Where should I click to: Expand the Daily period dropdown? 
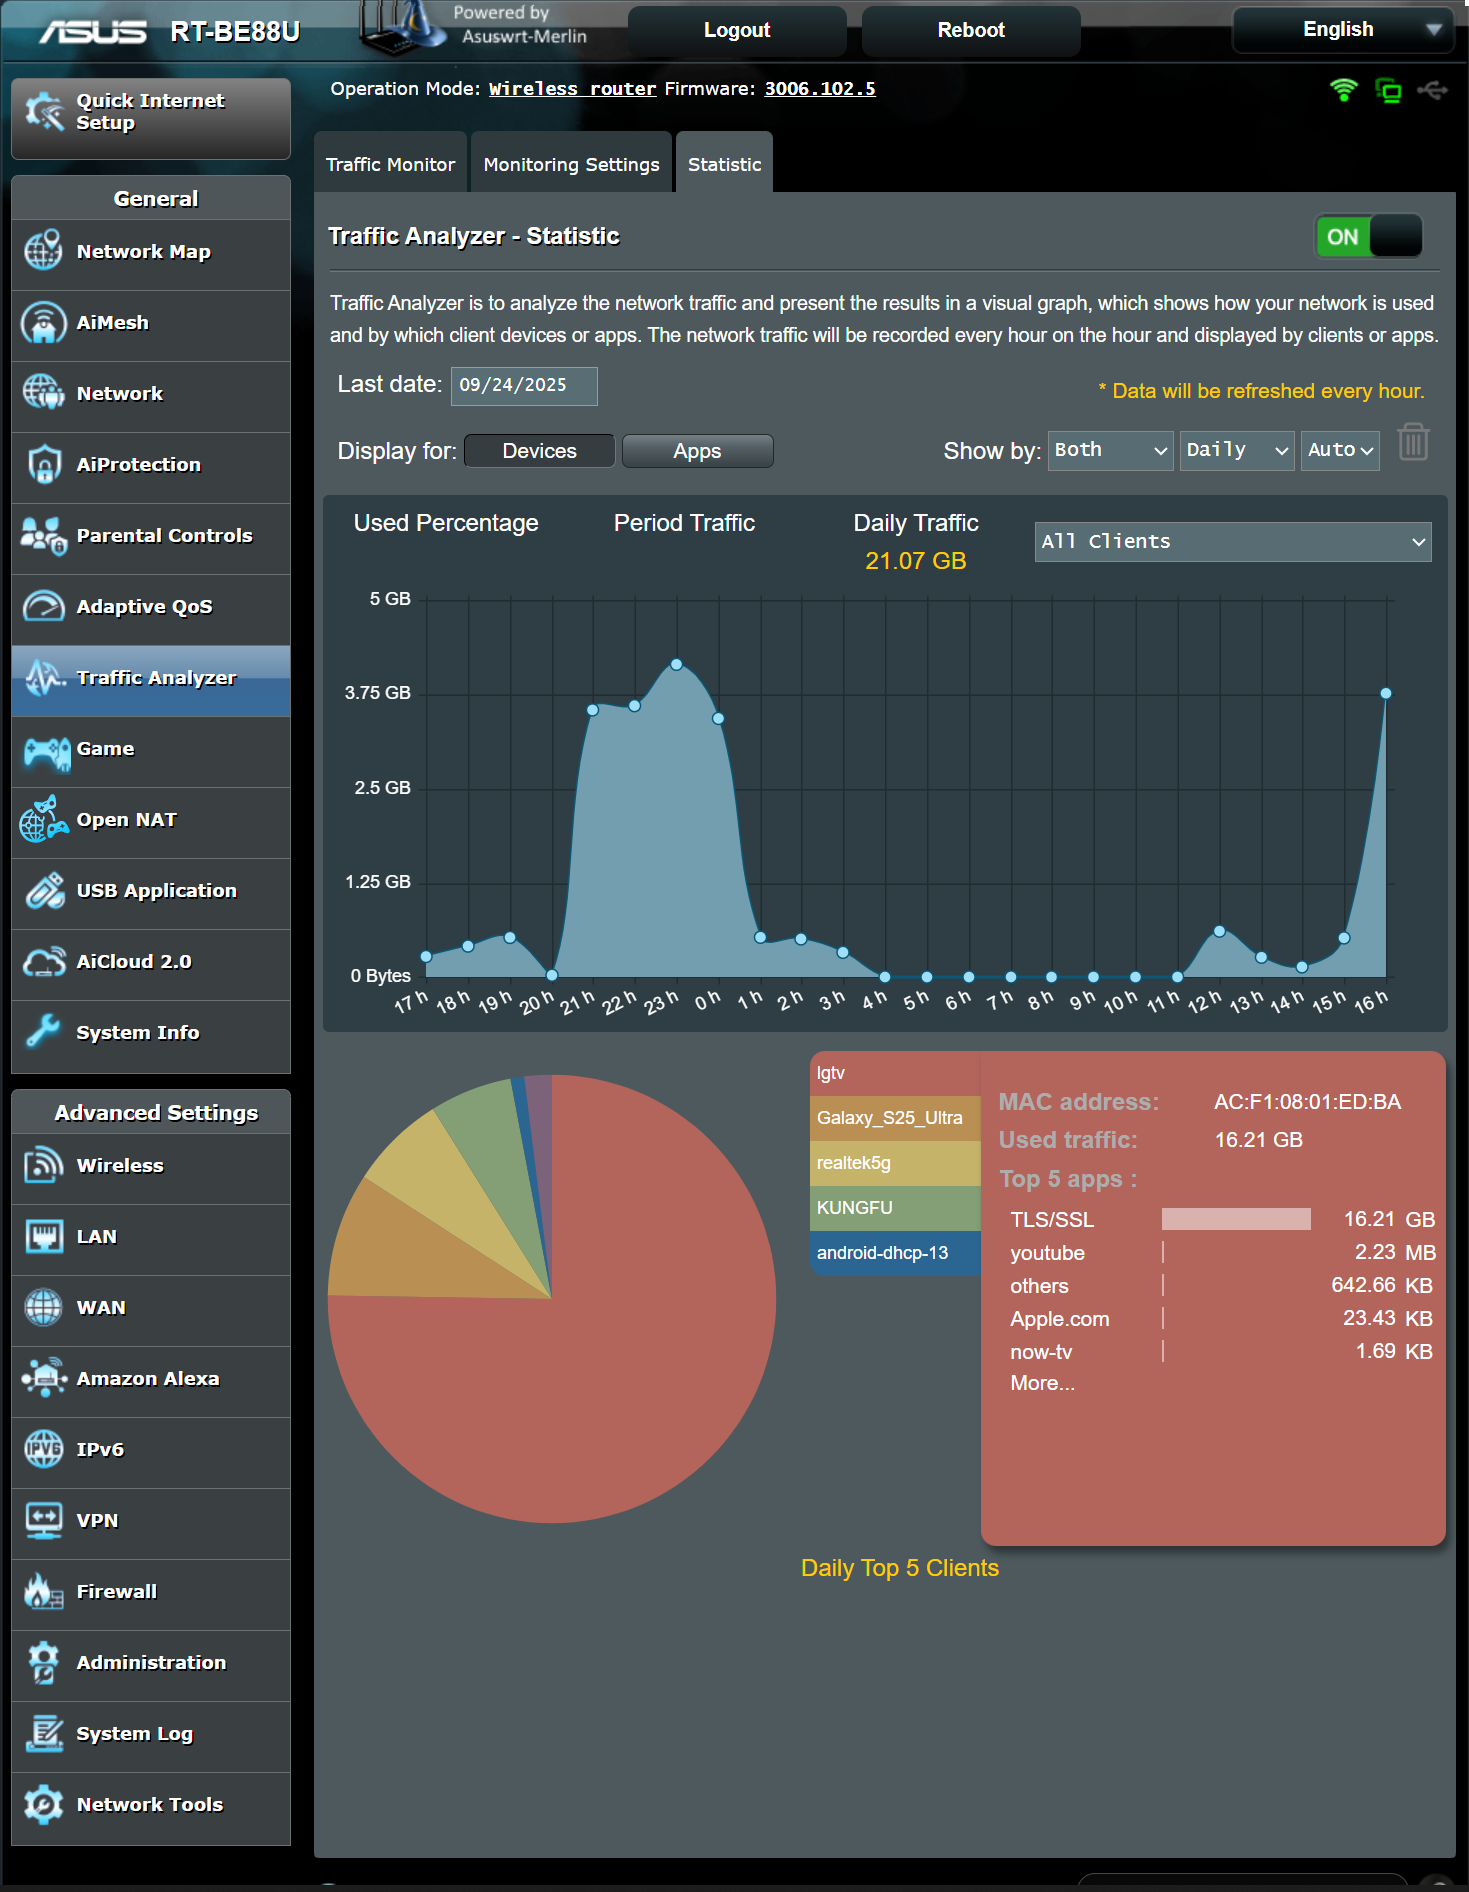1236,450
